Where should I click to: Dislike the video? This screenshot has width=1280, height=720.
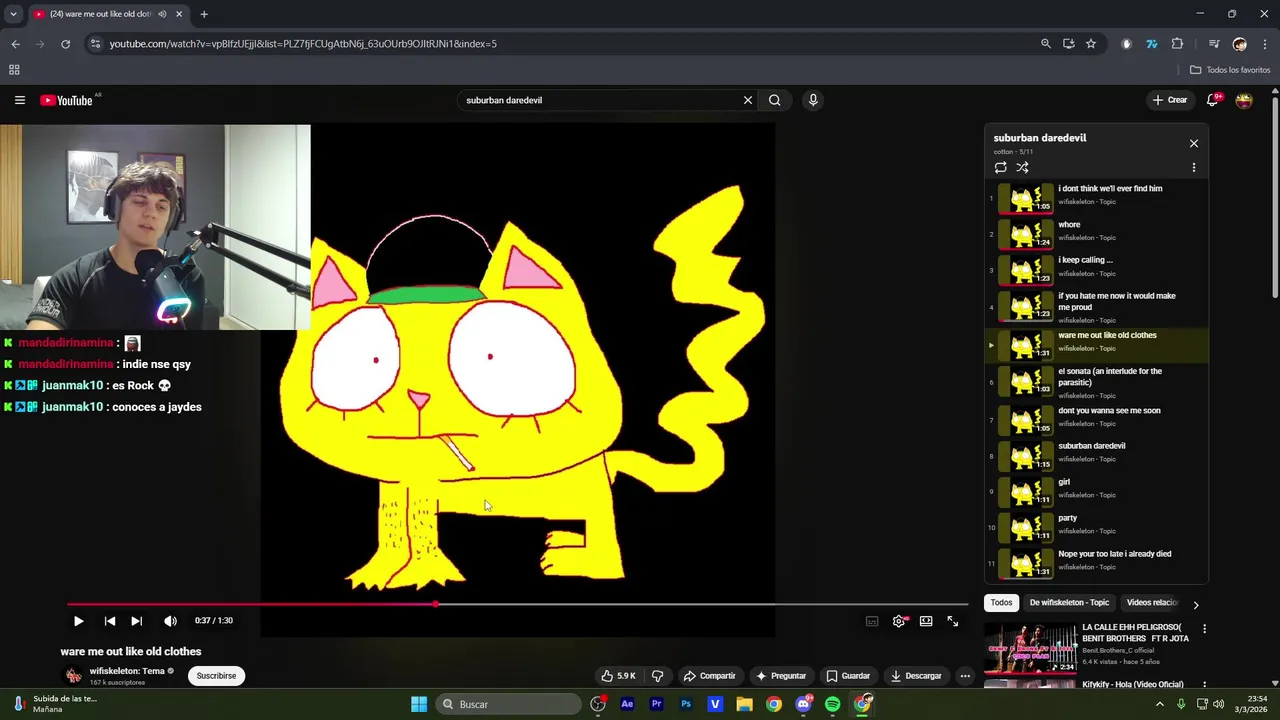[x=657, y=676]
